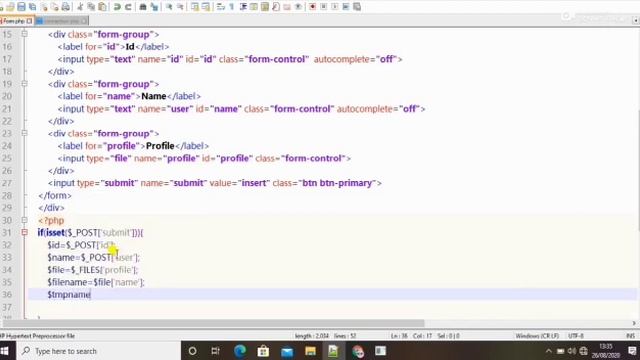640x360 pixels.
Task: Click the Close All toolbar icon
Action: (x=55, y=7)
